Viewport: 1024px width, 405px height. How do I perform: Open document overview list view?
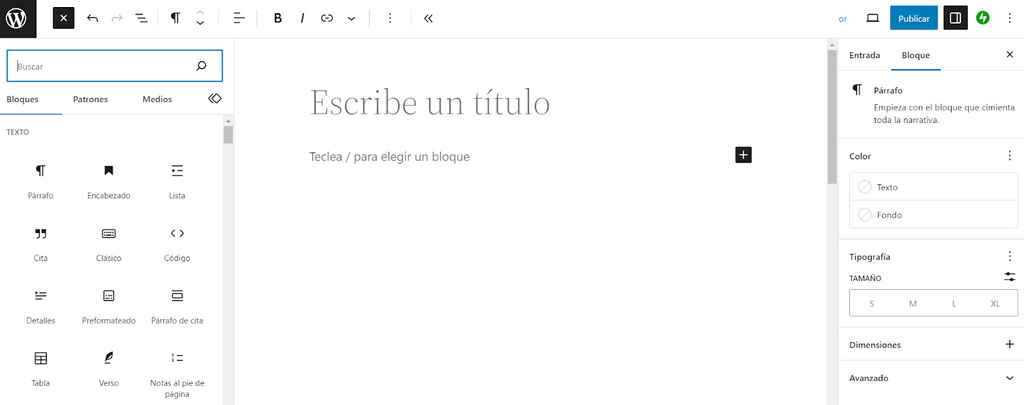[141, 18]
